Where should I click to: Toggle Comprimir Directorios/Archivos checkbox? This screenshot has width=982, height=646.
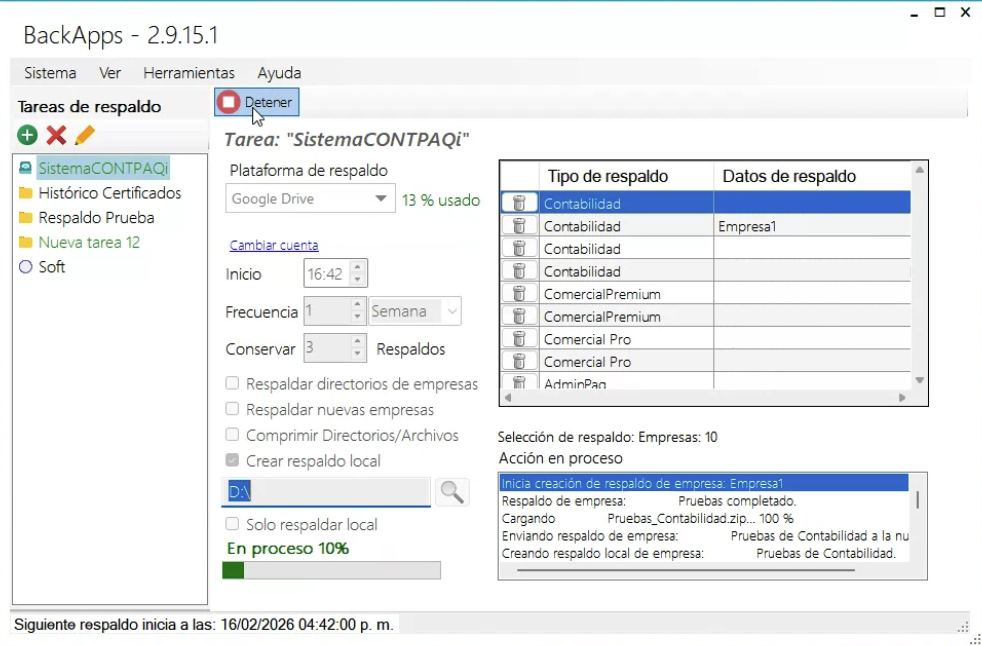232,434
